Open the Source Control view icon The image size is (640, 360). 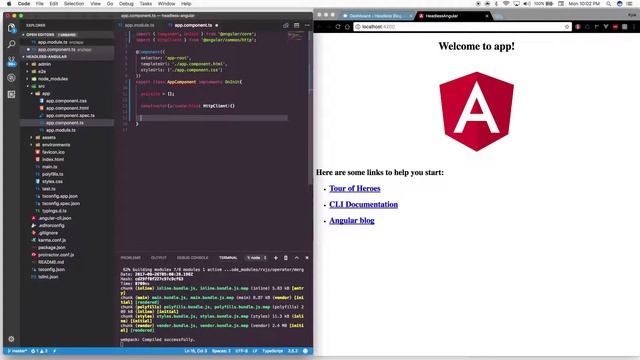11,61
